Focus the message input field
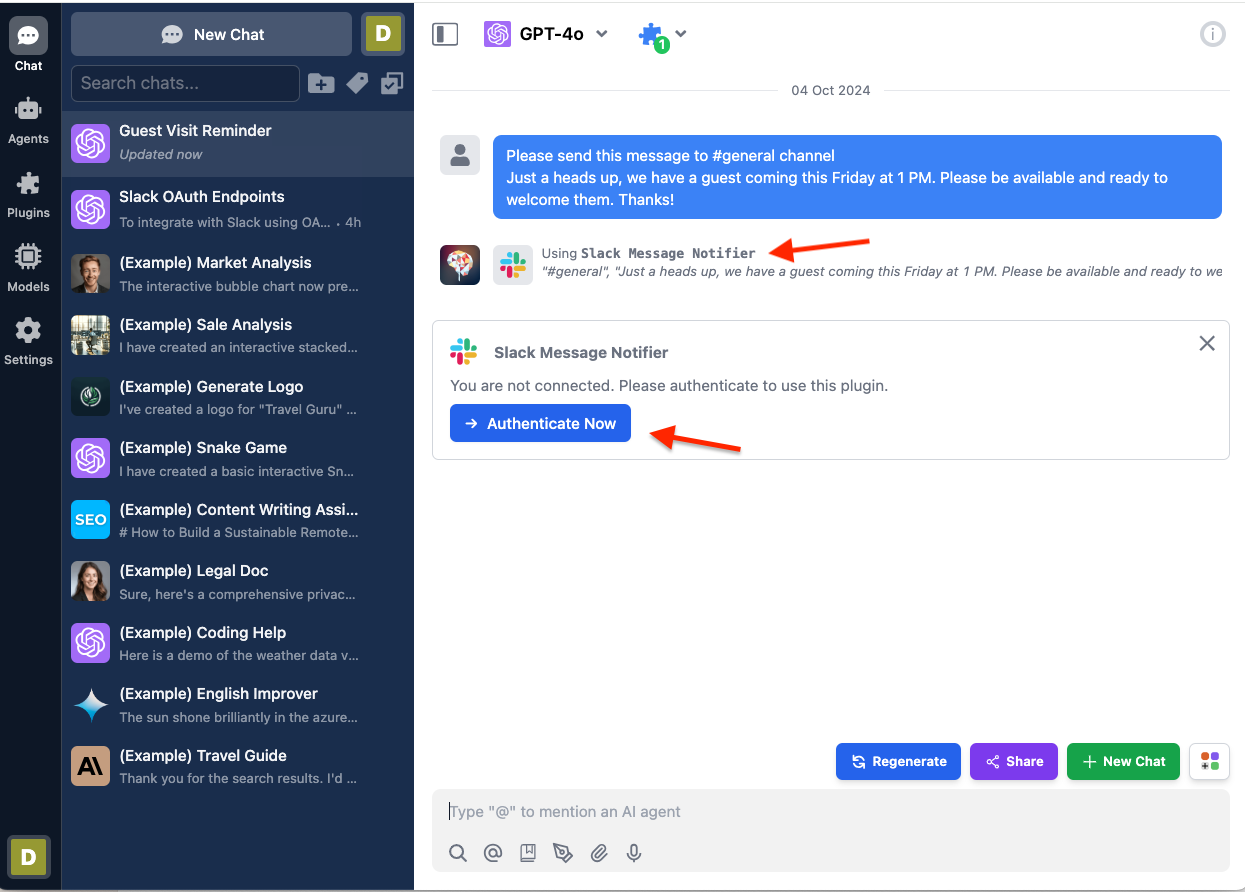This screenshot has height=892, width=1245. [x=830, y=812]
